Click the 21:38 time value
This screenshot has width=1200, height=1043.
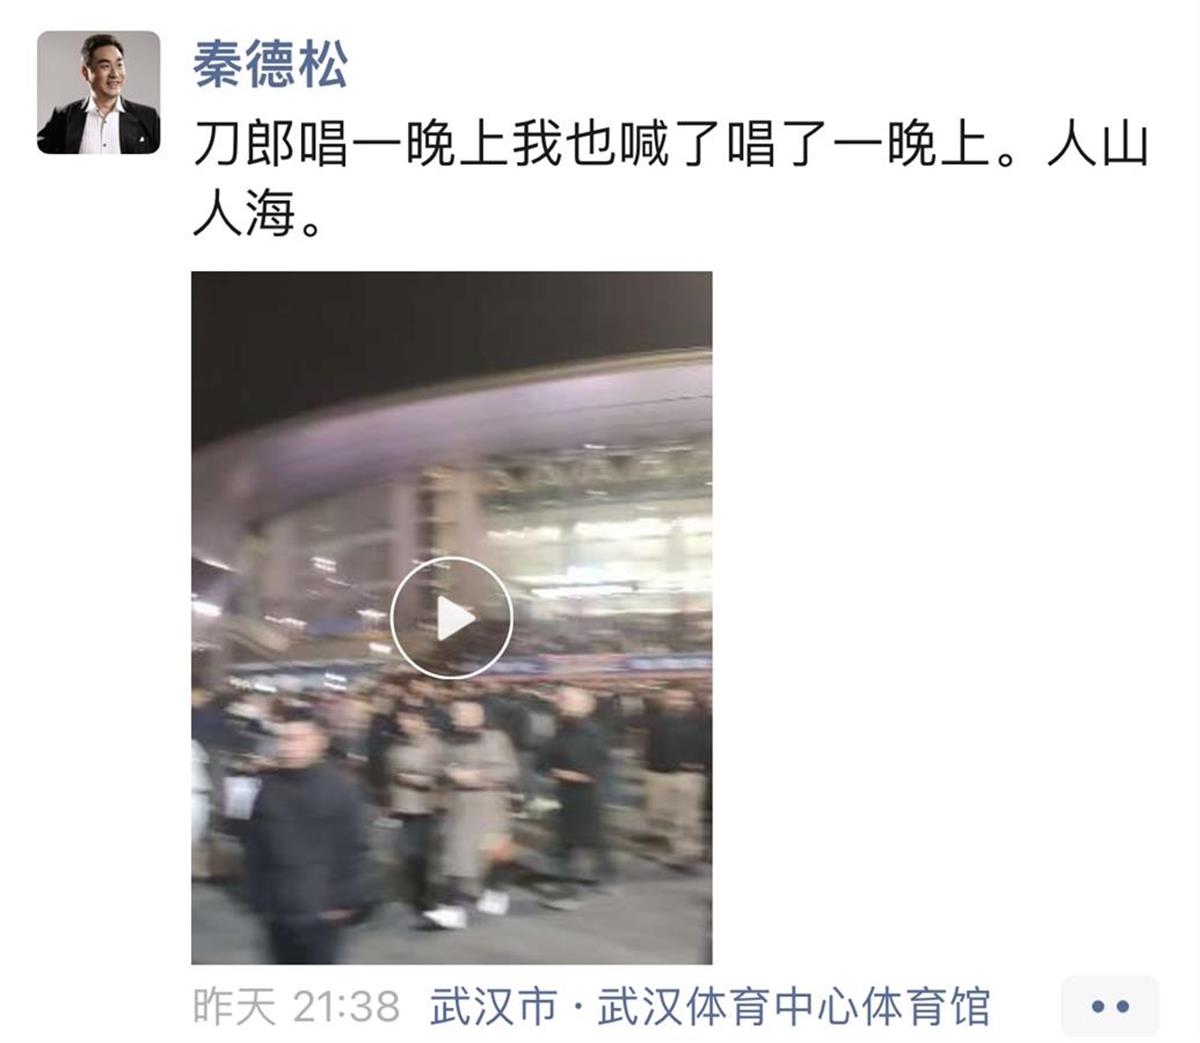(347, 1007)
